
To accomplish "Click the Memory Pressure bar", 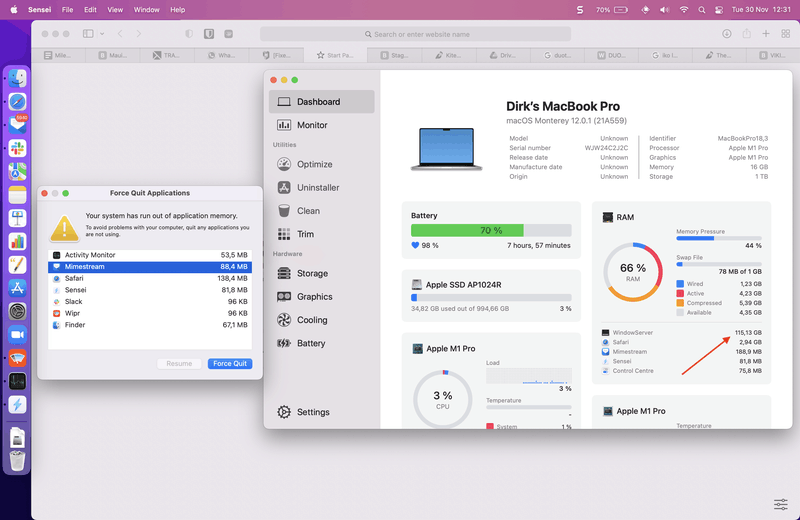I will click(719, 238).
